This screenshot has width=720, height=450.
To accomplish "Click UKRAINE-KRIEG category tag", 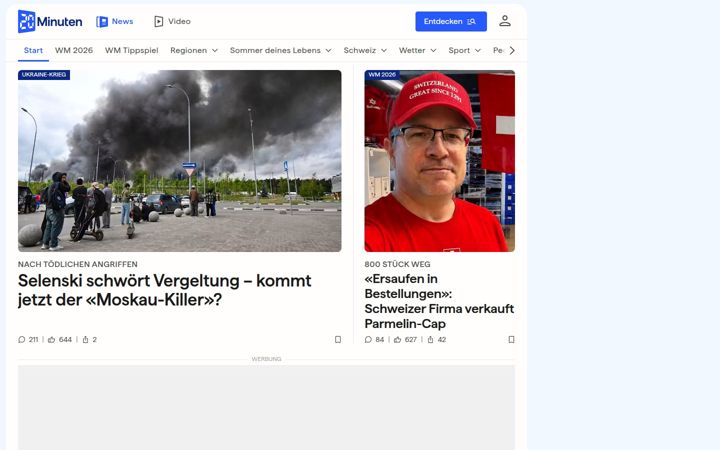I will pyautogui.click(x=44, y=75).
